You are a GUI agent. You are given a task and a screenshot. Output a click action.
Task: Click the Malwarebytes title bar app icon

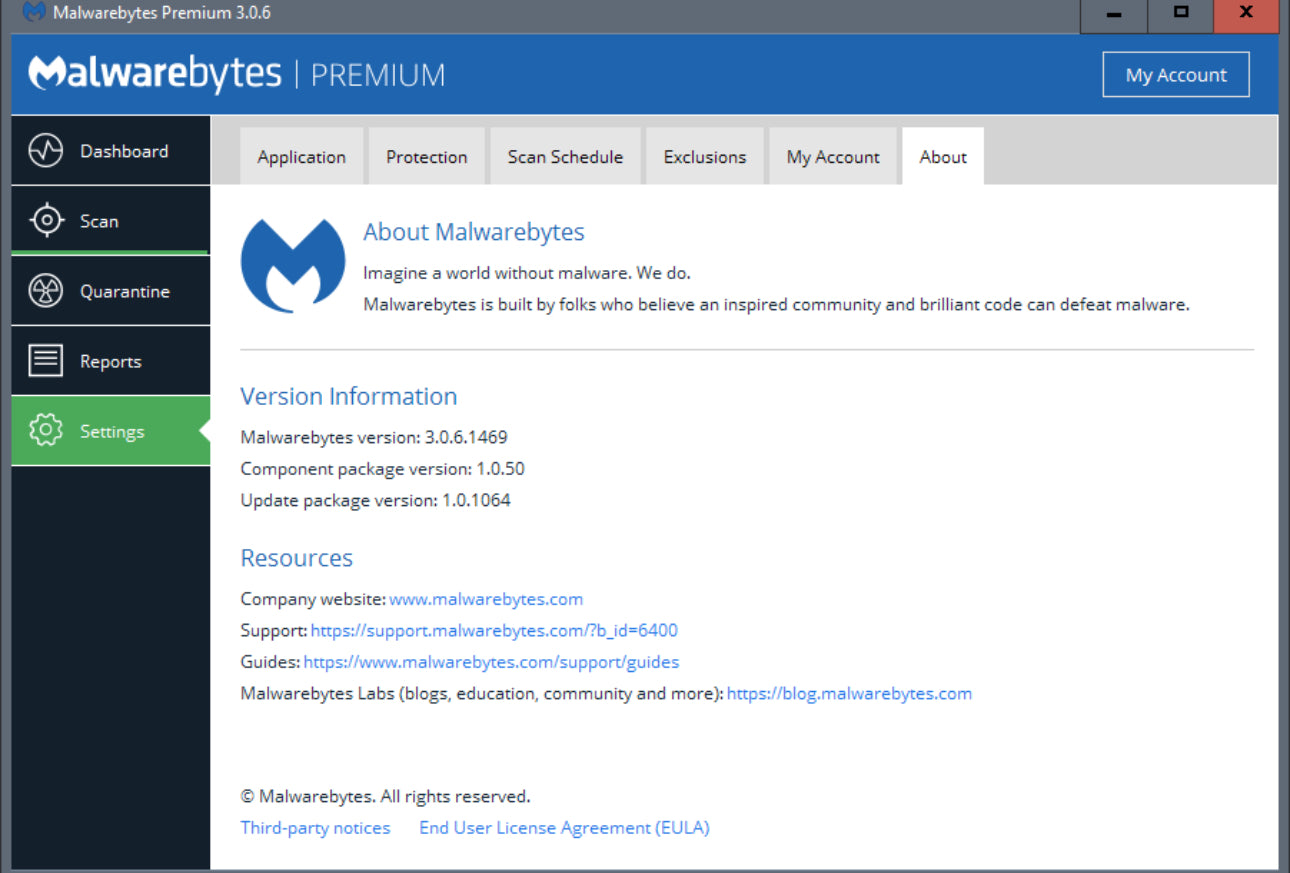pos(33,13)
